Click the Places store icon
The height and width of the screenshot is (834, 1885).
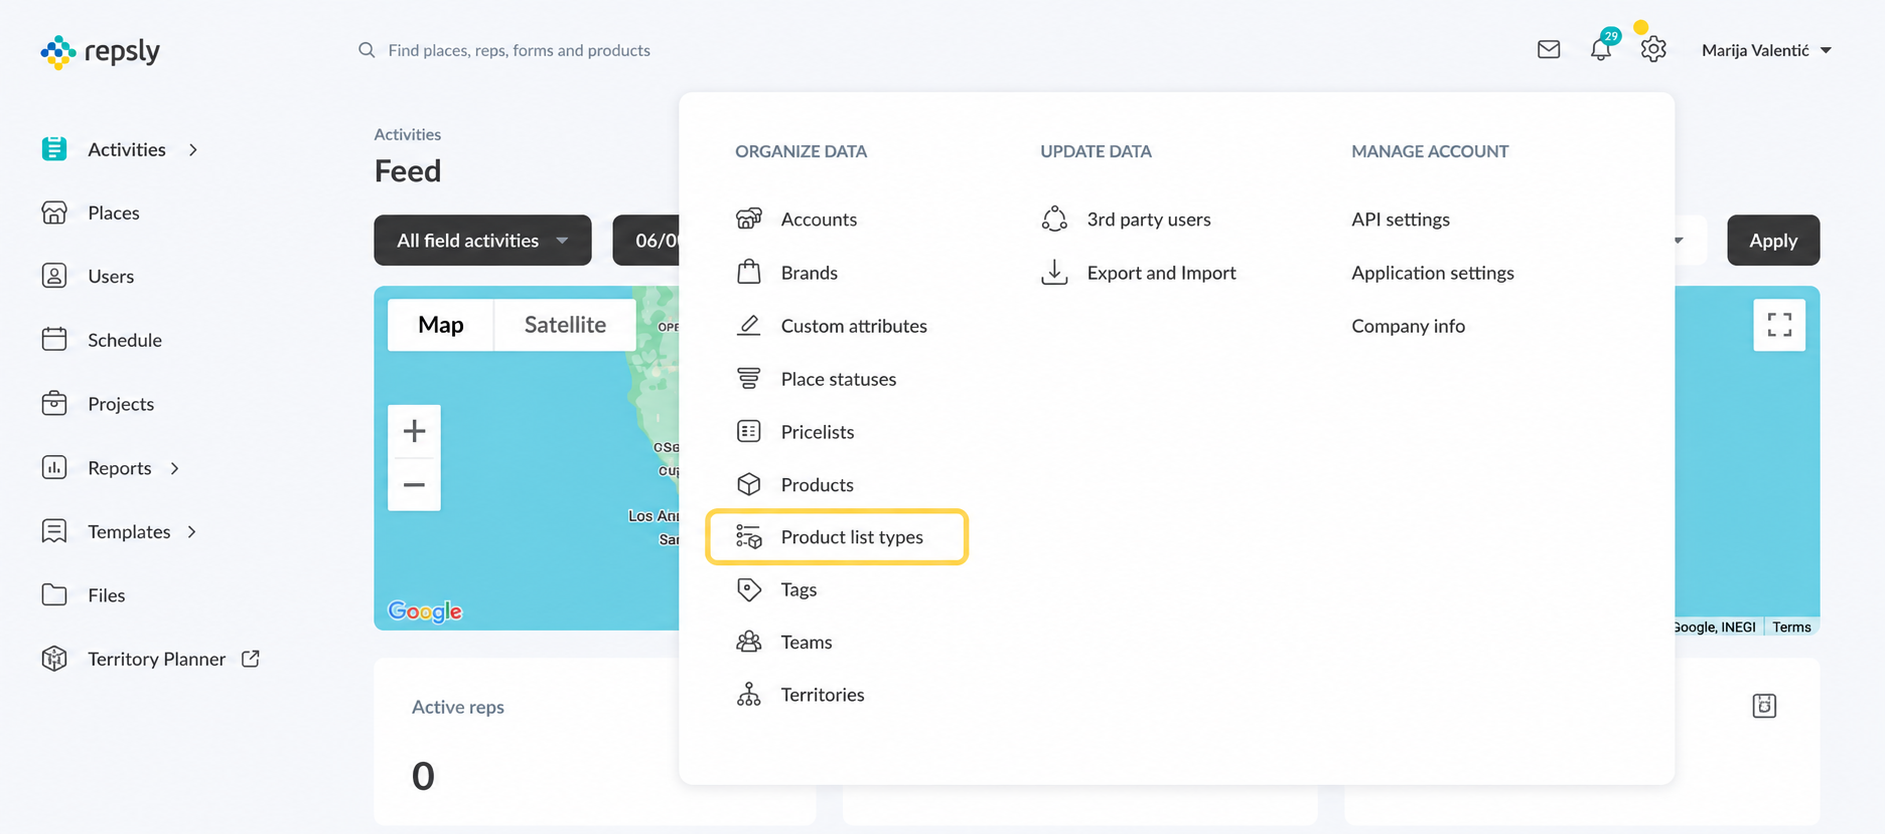click(x=54, y=212)
